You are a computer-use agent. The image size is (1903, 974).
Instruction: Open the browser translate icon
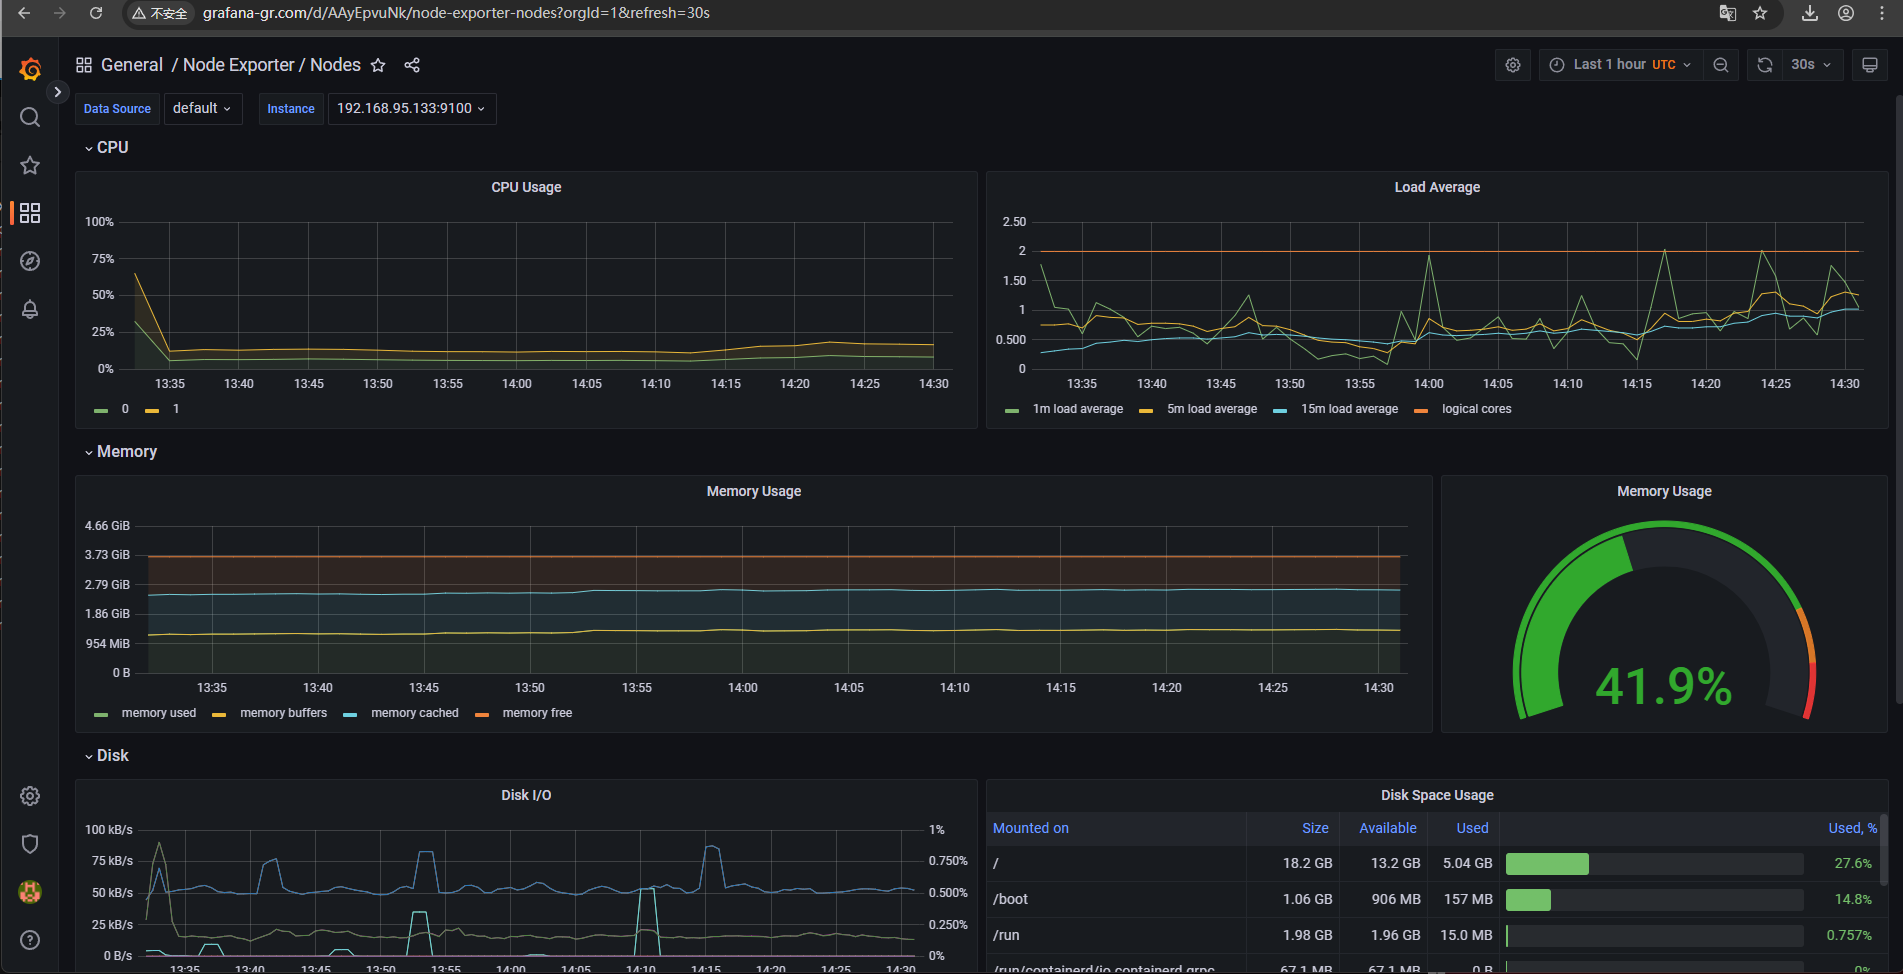tap(1727, 13)
